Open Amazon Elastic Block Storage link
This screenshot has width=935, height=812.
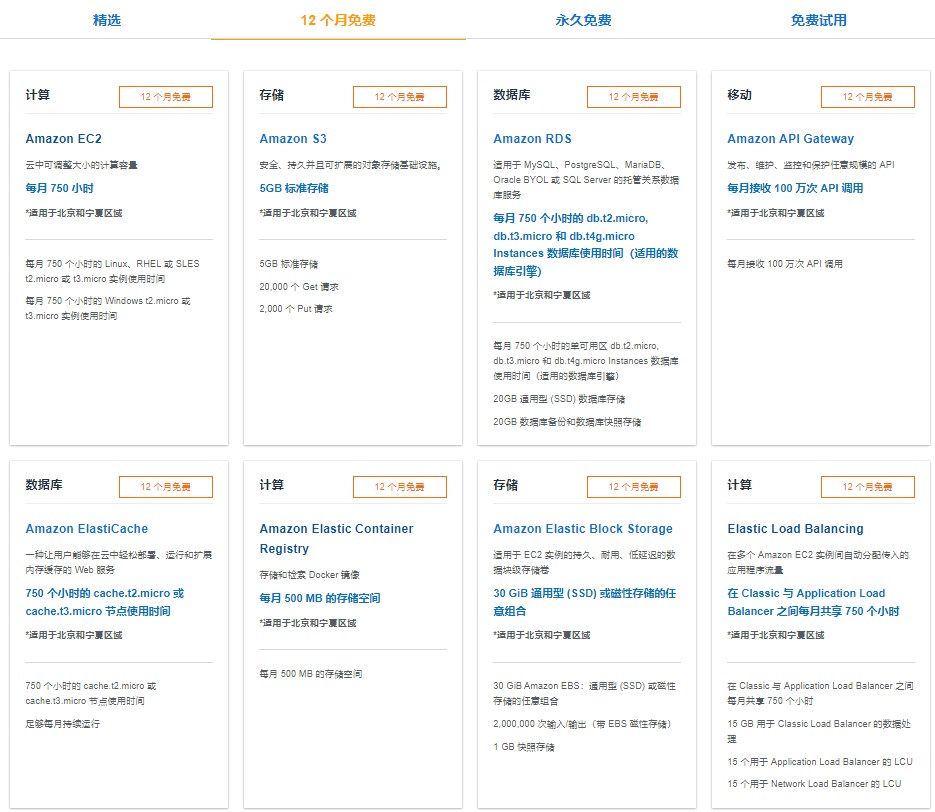tap(583, 529)
